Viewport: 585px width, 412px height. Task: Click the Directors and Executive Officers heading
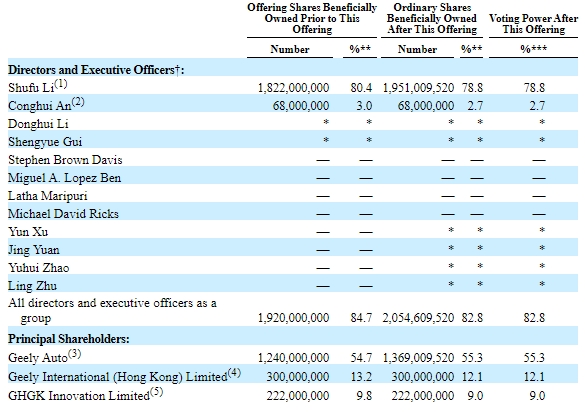tap(96, 70)
